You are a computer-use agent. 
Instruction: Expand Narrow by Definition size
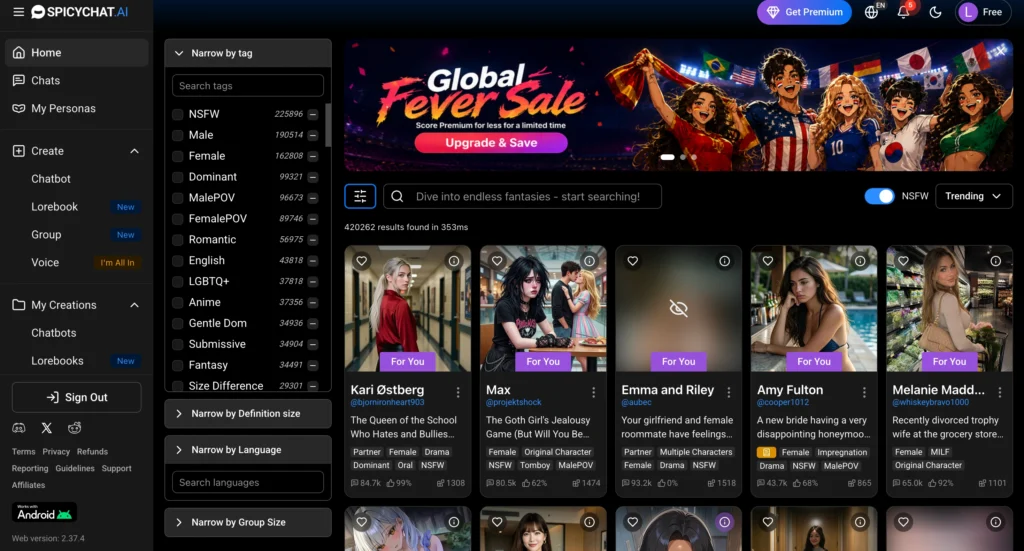[x=248, y=414]
